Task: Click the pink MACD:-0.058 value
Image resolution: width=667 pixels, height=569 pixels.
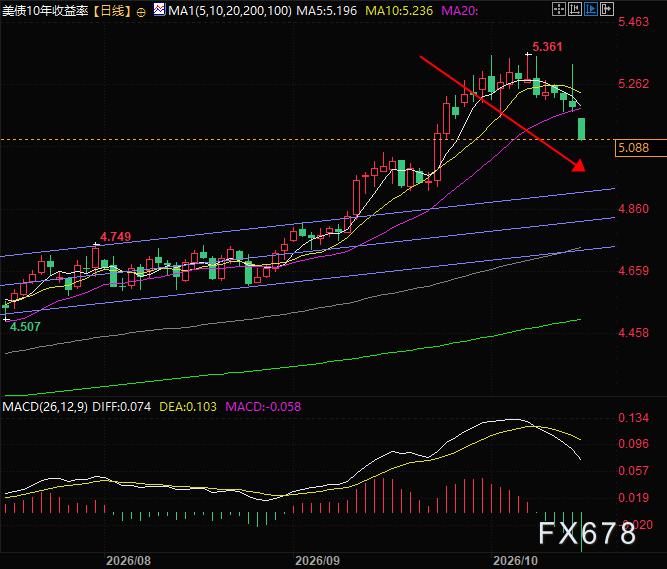Action: tap(263, 407)
